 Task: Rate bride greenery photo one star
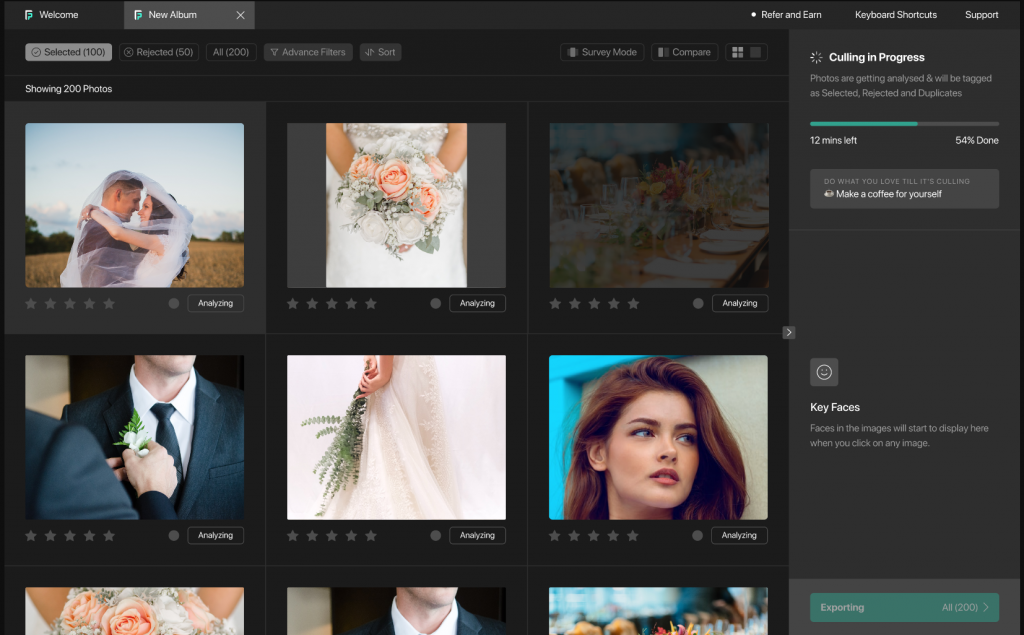coord(293,536)
